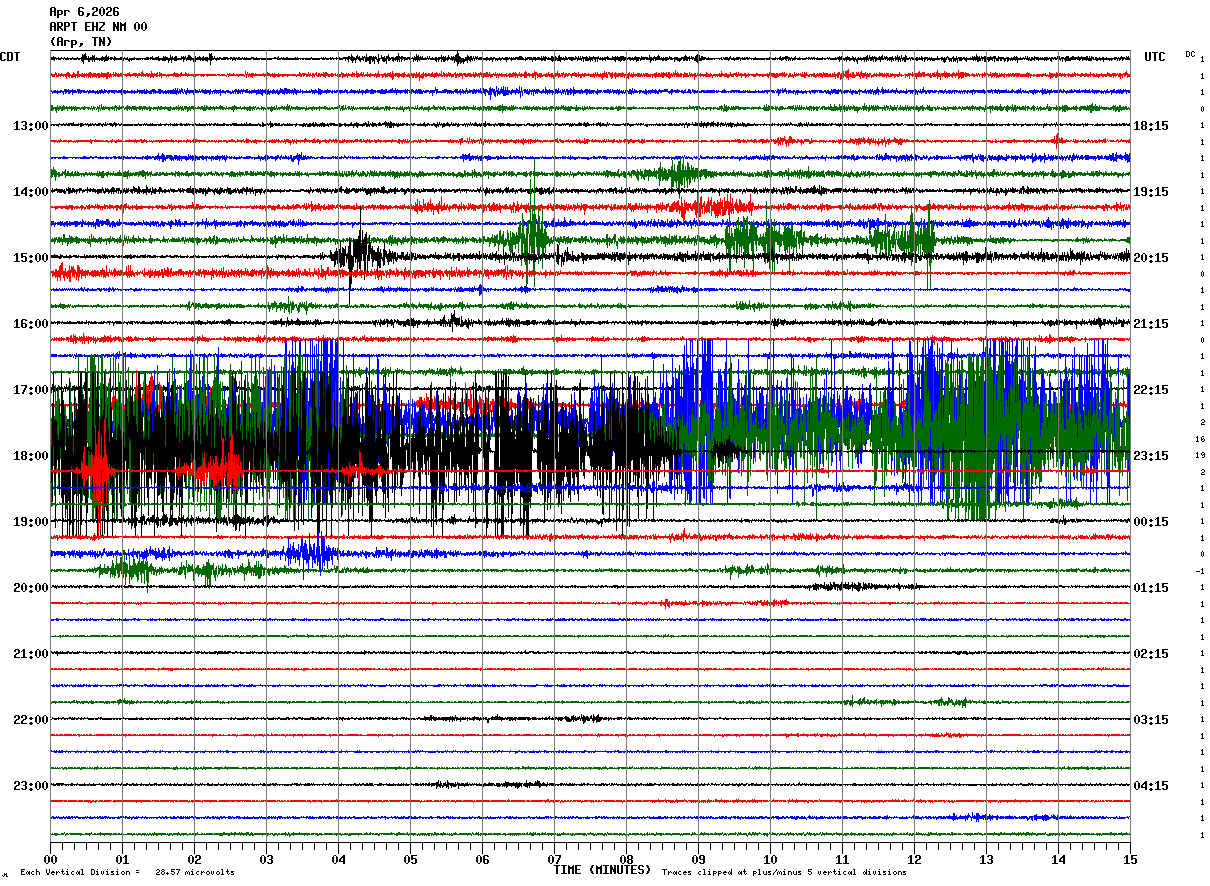Click the DC offset value 19
Screen dimensions: 1210x886
(x=1201, y=455)
